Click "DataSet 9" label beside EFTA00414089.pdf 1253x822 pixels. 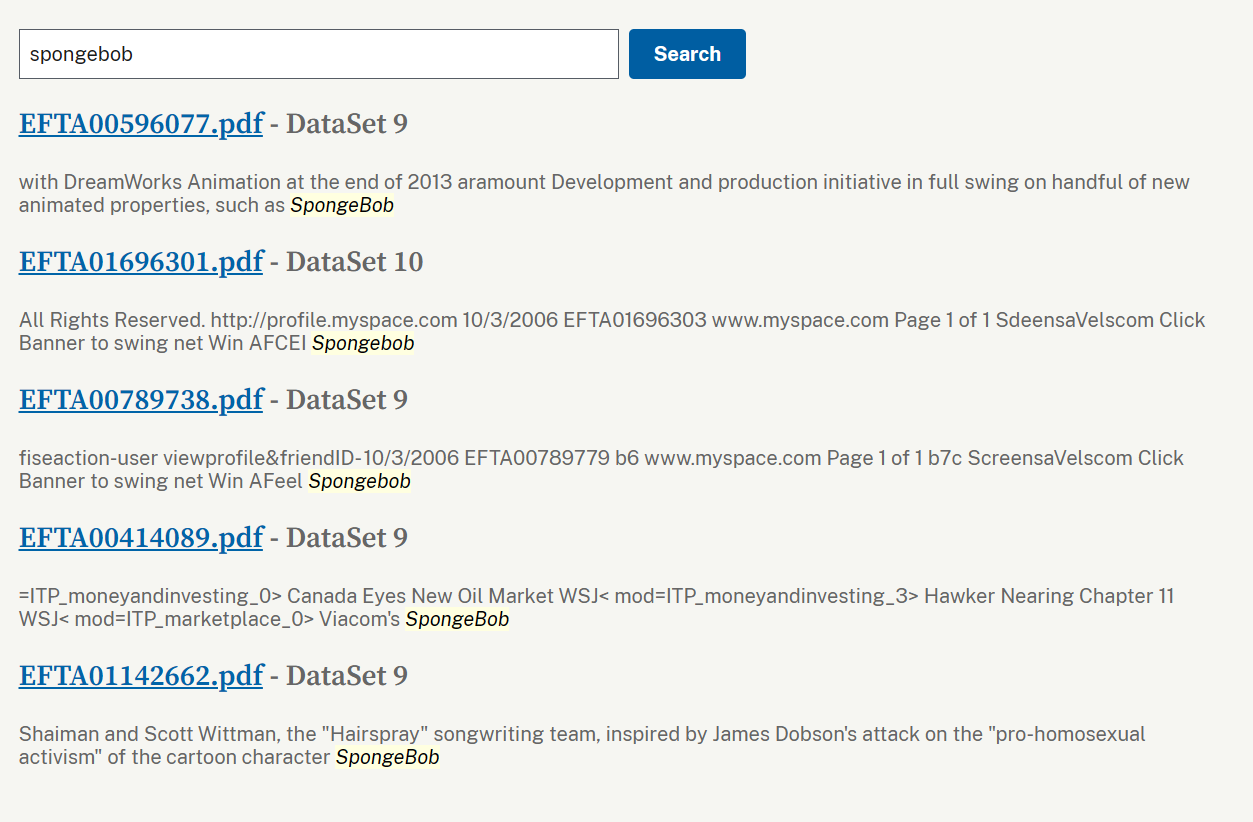[x=346, y=538]
